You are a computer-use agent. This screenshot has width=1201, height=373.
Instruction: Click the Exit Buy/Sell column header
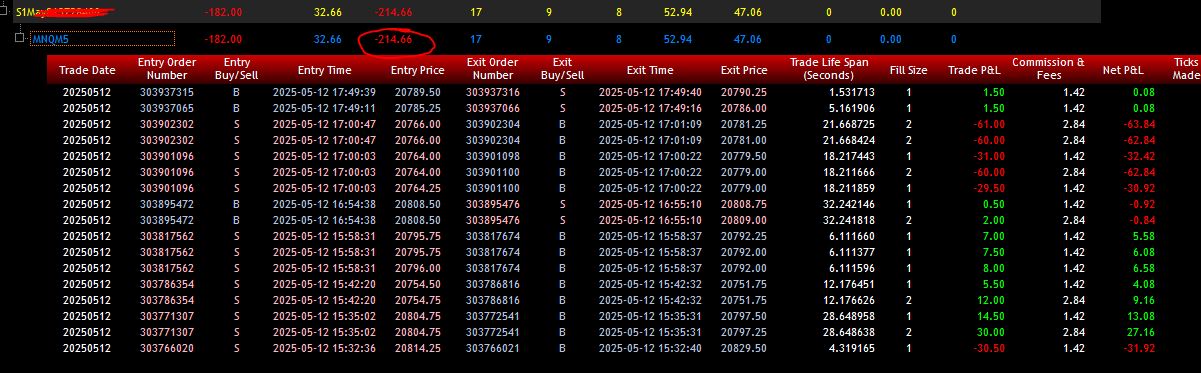click(x=562, y=69)
